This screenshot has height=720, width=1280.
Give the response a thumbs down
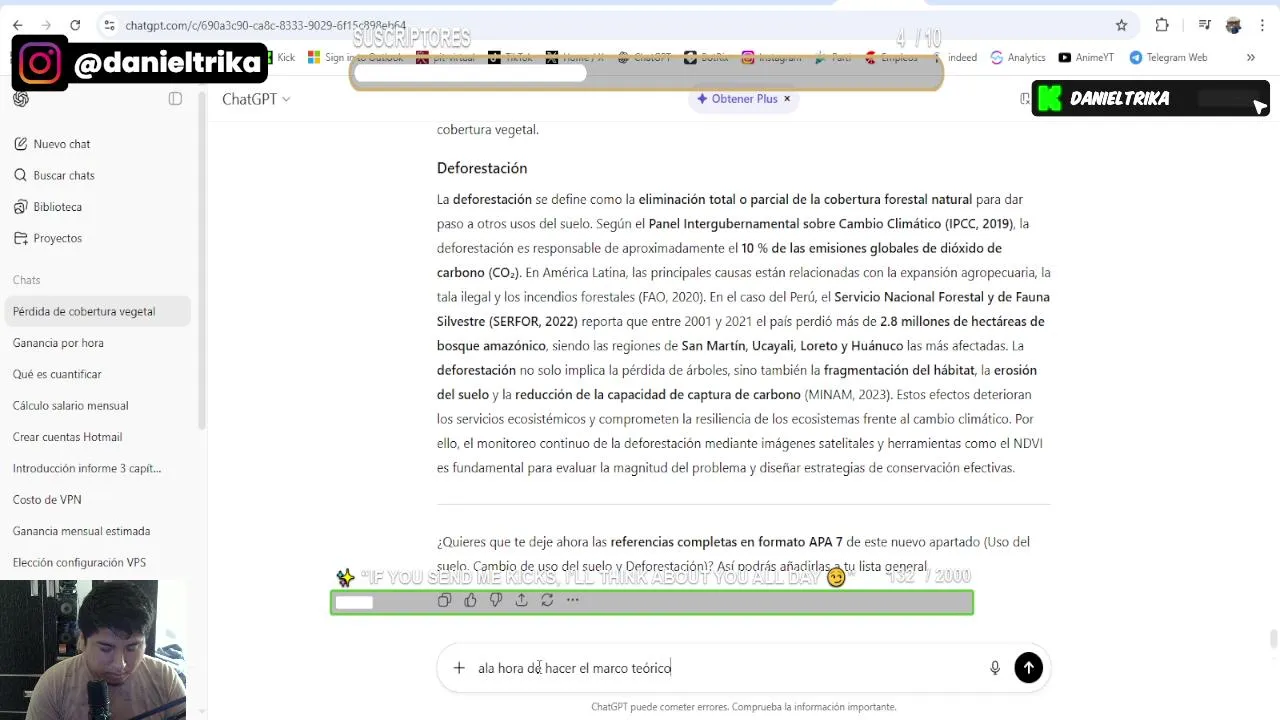[x=496, y=600]
